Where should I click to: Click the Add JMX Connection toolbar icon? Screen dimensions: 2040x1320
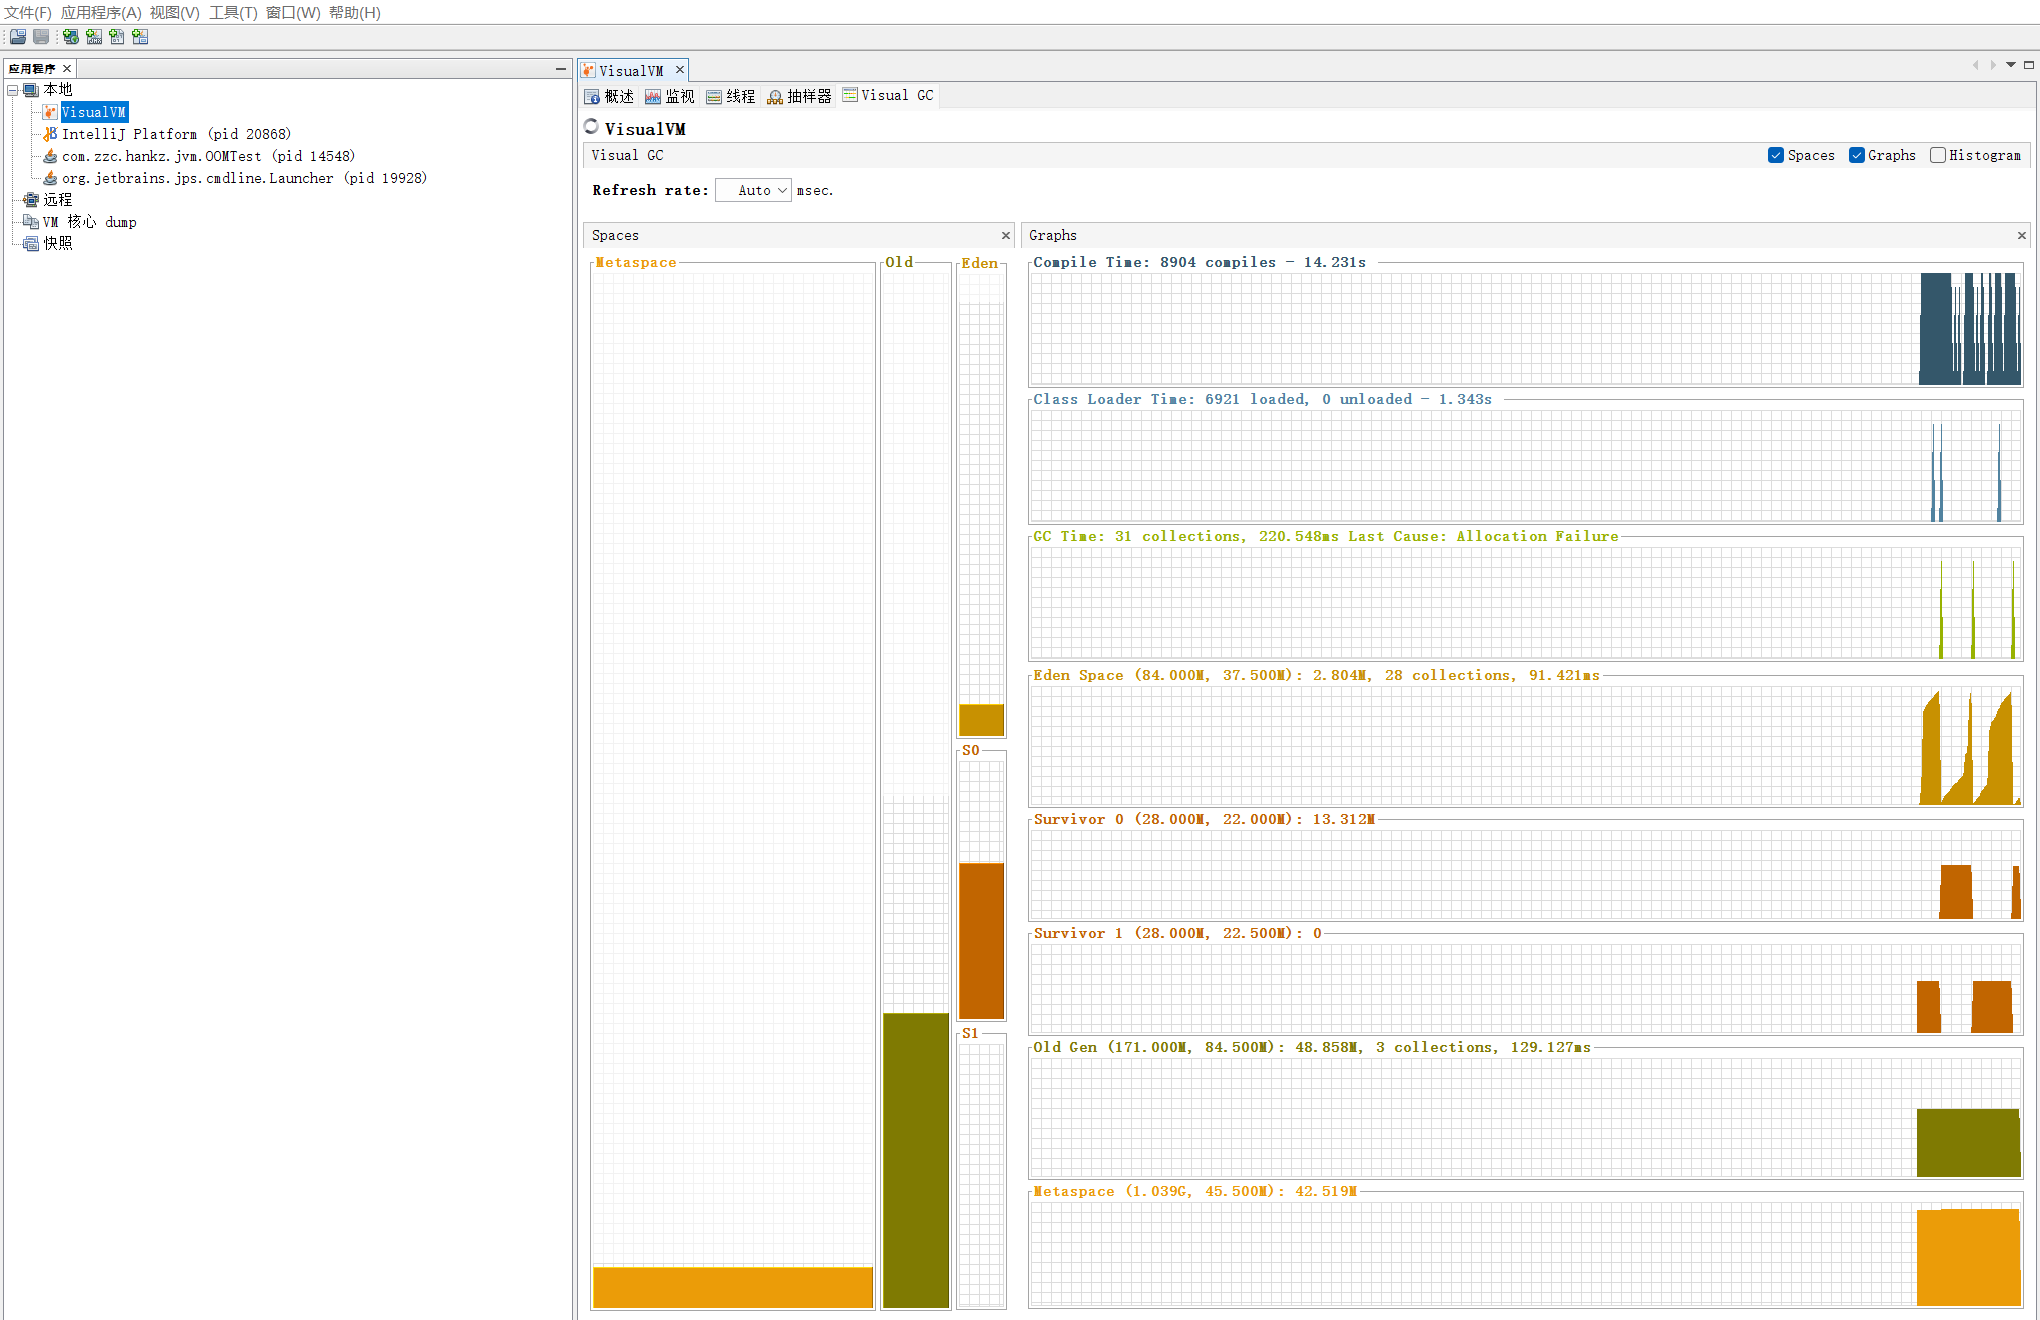94,37
